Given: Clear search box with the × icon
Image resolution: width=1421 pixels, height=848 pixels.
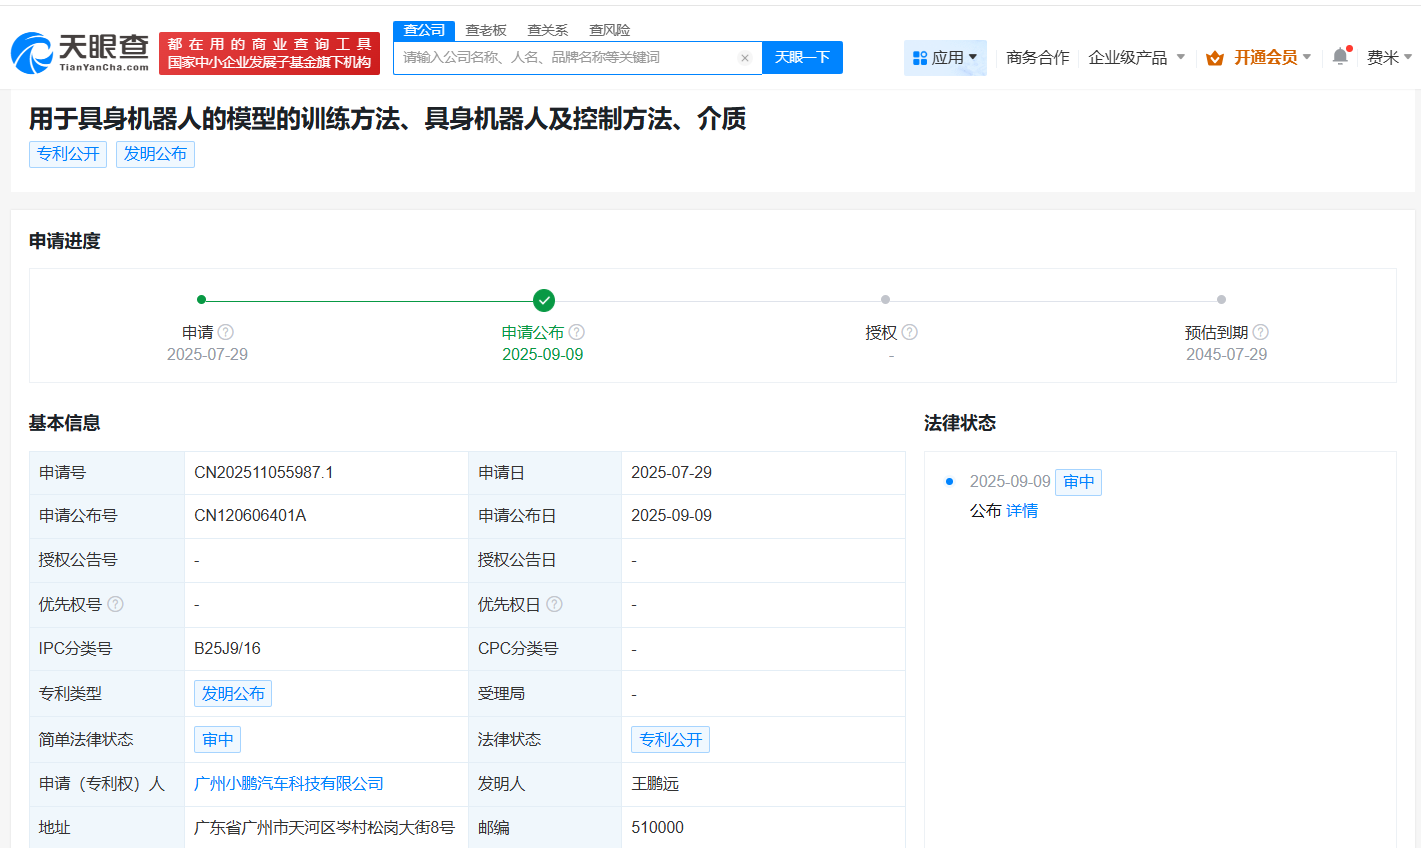Looking at the screenshot, I should (x=745, y=57).
